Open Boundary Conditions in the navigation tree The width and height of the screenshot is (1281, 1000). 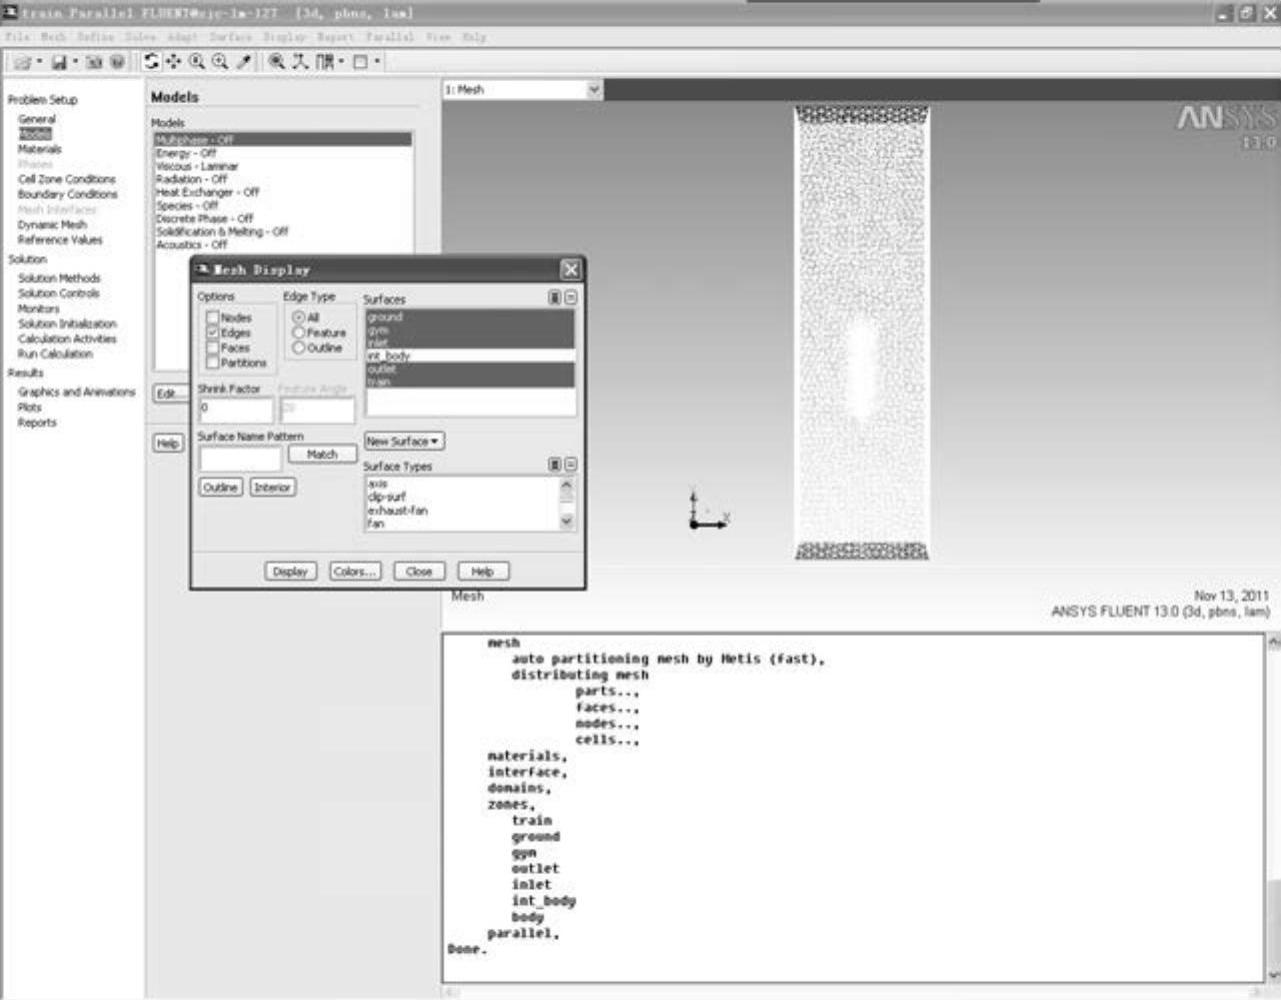(67, 194)
